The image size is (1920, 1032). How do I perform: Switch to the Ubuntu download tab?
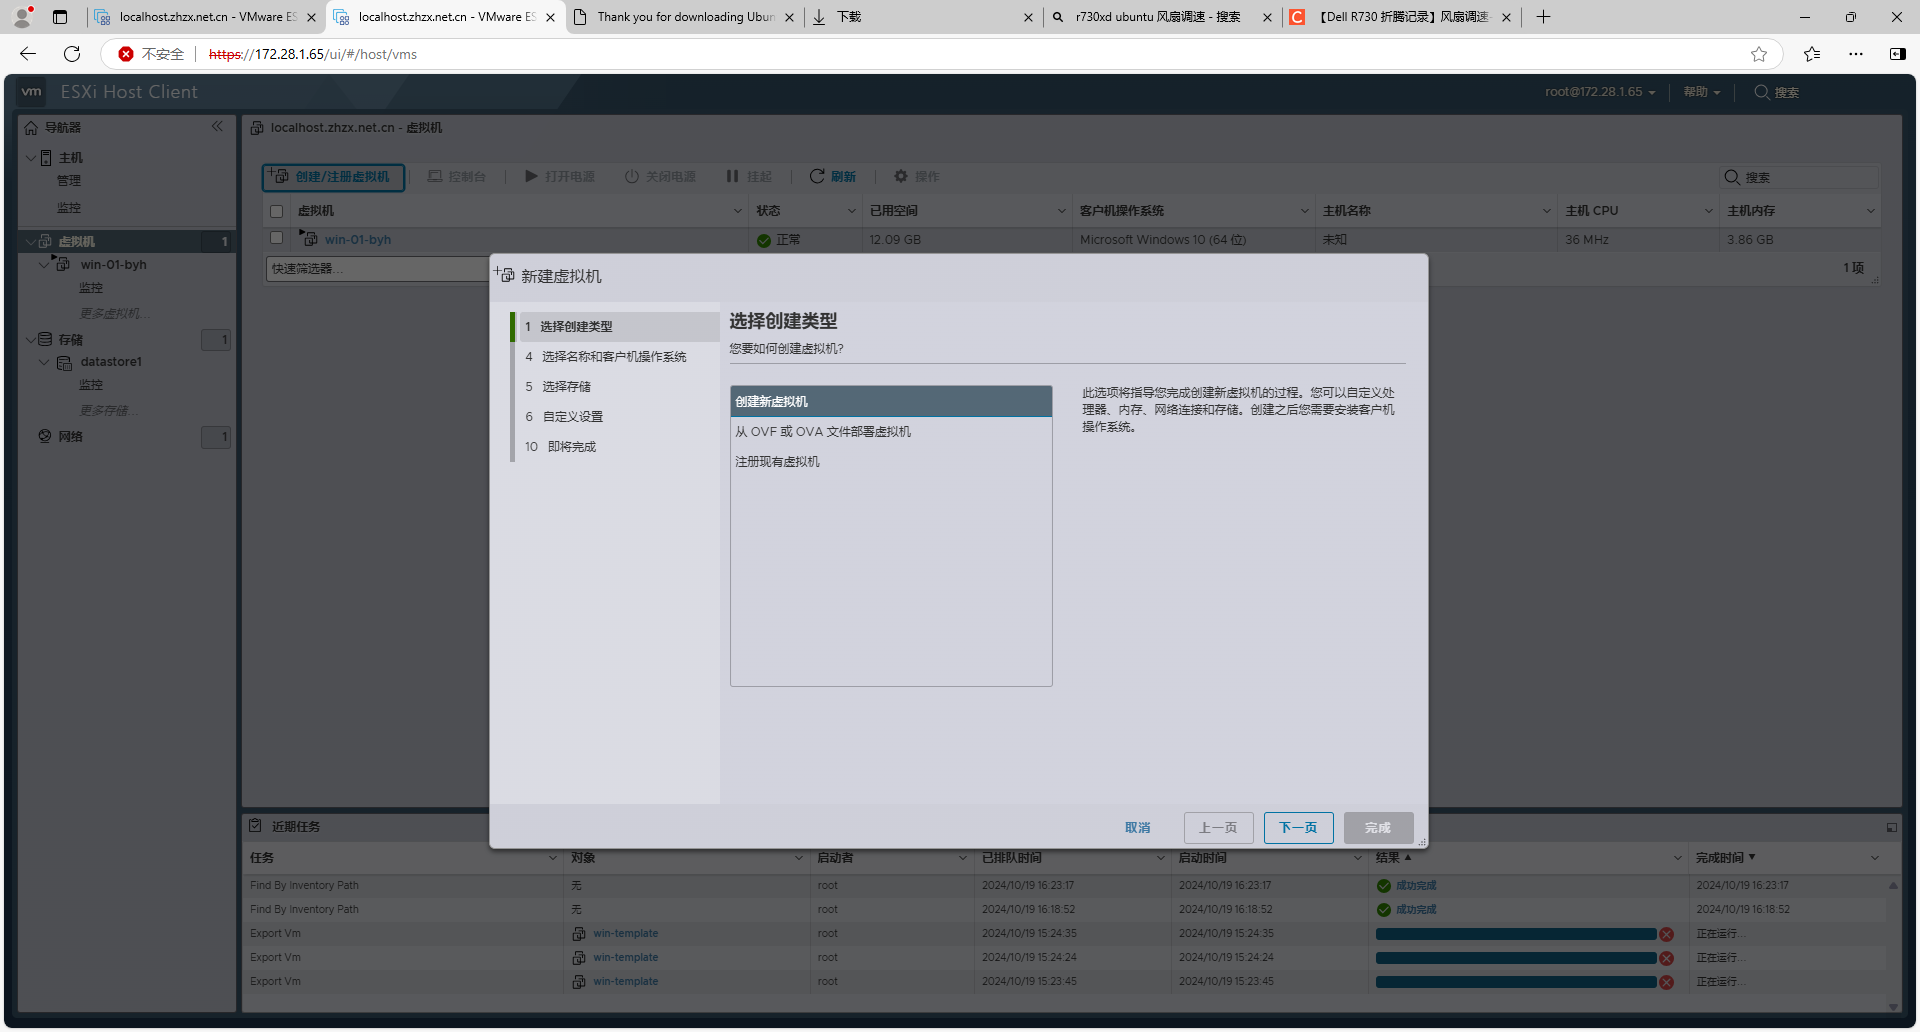point(684,17)
